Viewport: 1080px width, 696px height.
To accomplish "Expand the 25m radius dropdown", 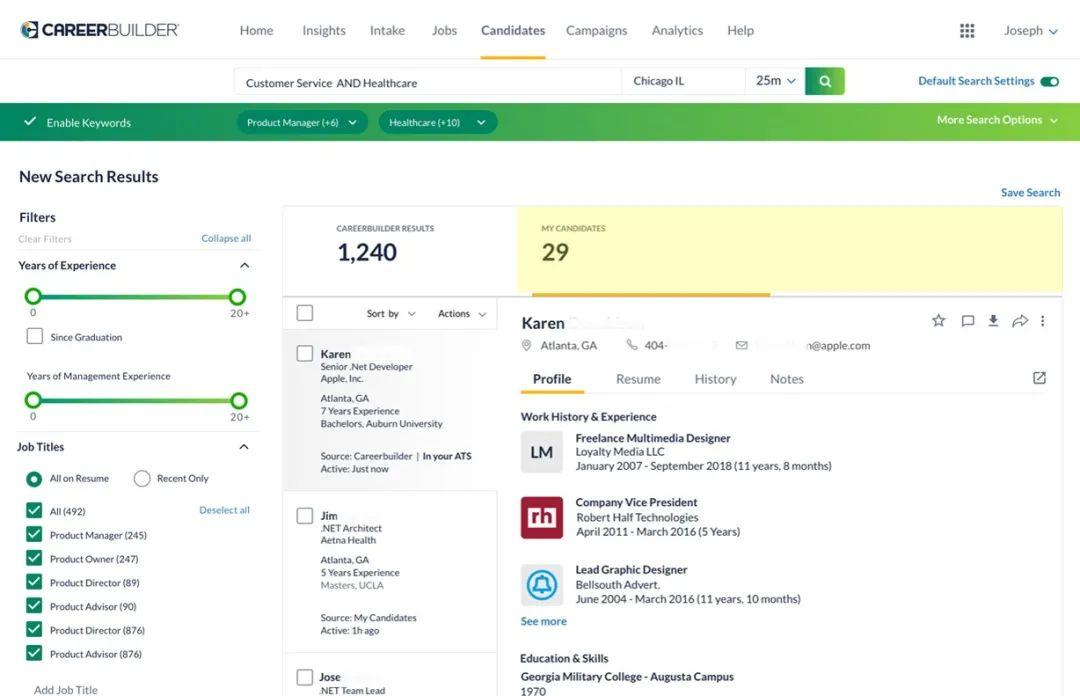I will point(776,81).
